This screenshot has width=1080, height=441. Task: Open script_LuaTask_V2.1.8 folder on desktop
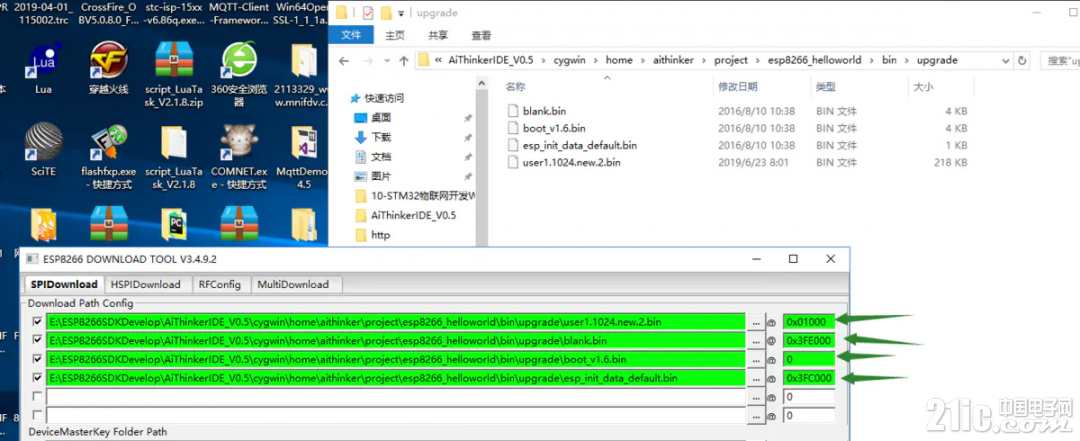[174, 158]
